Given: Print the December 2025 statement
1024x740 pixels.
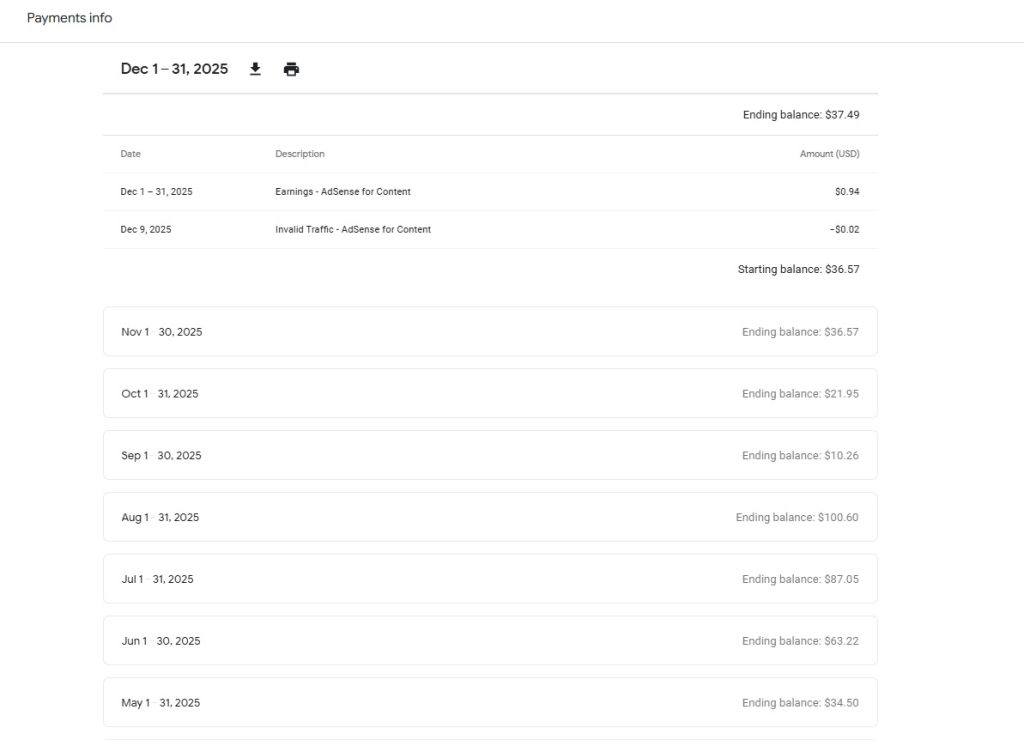Looking at the screenshot, I should [291, 69].
